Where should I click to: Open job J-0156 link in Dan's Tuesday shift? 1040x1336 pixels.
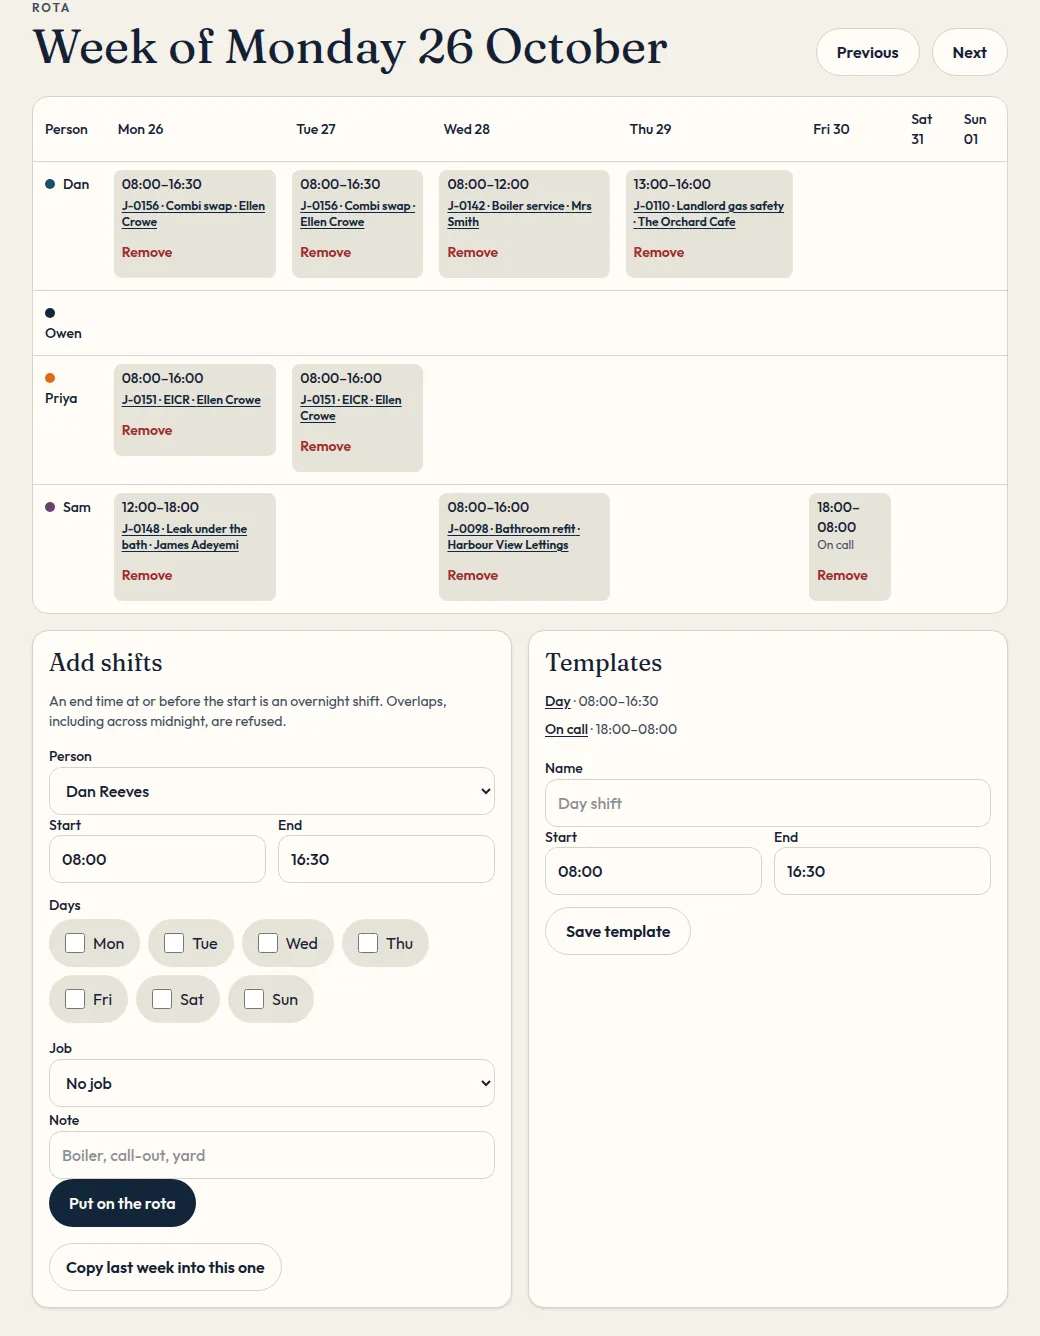pyautogui.click(x=357, y=214)
